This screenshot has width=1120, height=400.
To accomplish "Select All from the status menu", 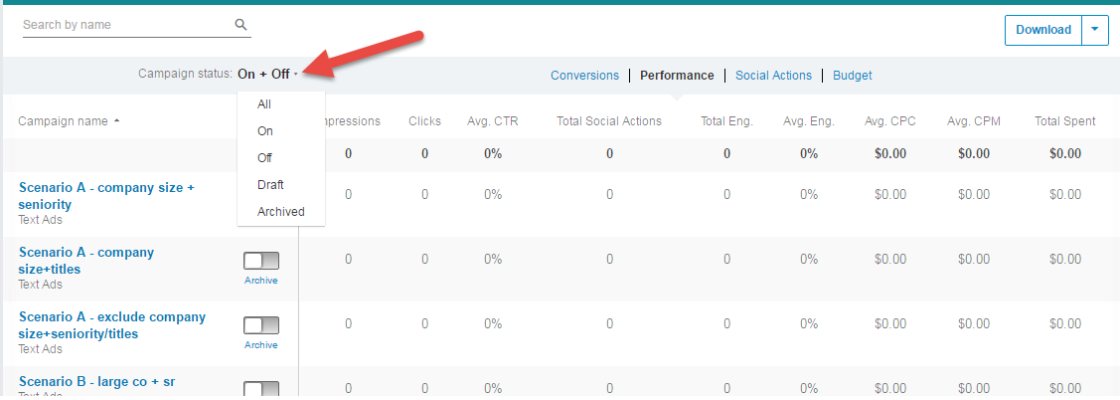I will click(x=264, y=104).
